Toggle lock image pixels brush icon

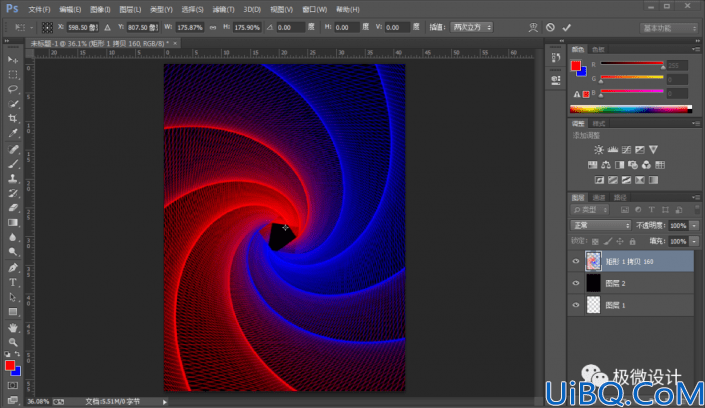coord(608,242)
